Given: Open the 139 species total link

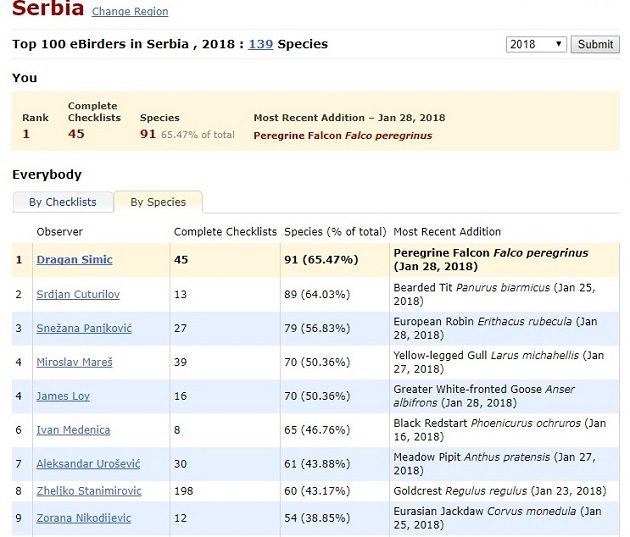Looking at the screenshot, I should [260, 44].
